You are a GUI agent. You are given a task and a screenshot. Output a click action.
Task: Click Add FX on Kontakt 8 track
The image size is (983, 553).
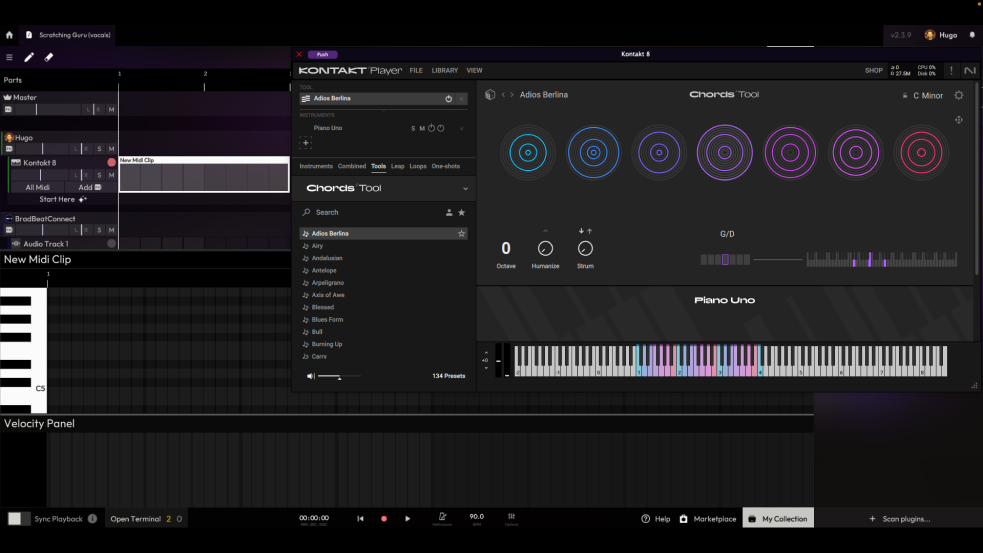coord(90,187)
